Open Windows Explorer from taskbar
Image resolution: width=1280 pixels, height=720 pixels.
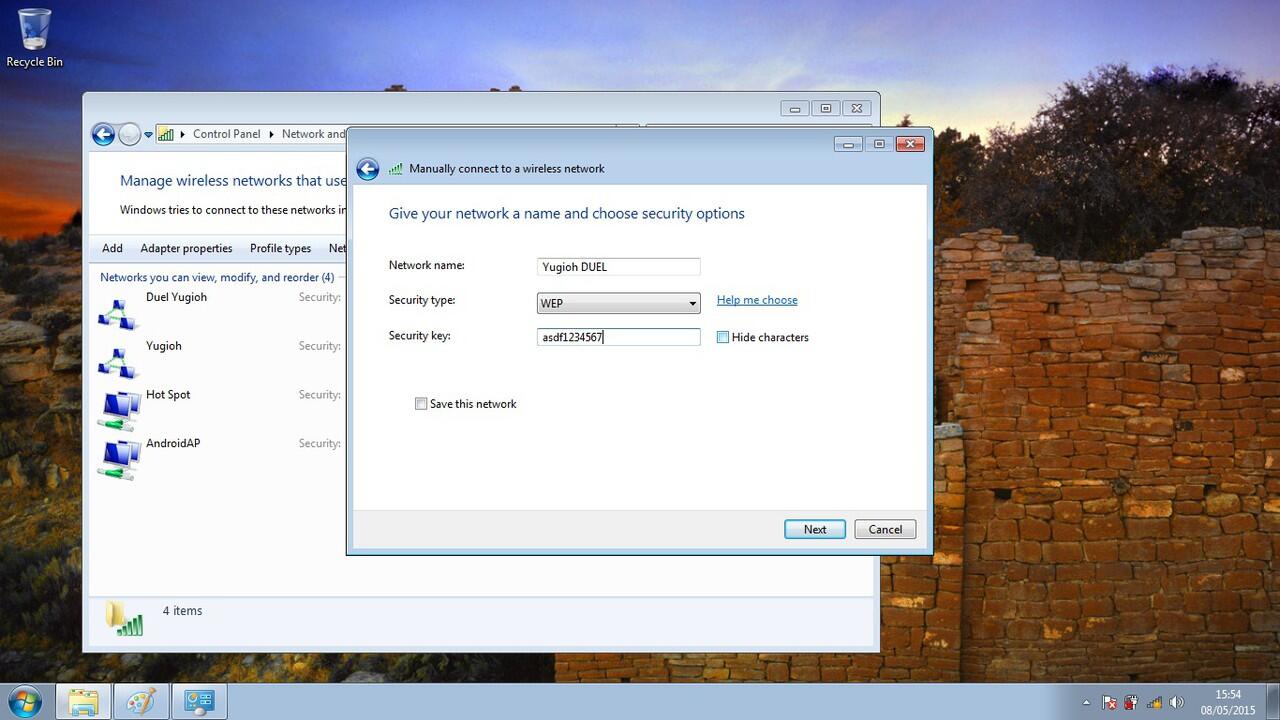point(83,701)
